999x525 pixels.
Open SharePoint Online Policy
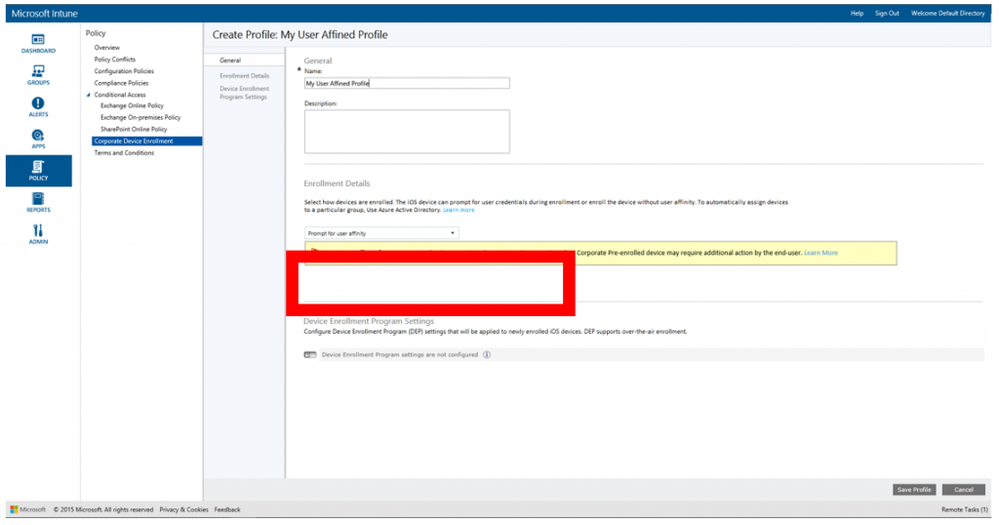(134, 129)
